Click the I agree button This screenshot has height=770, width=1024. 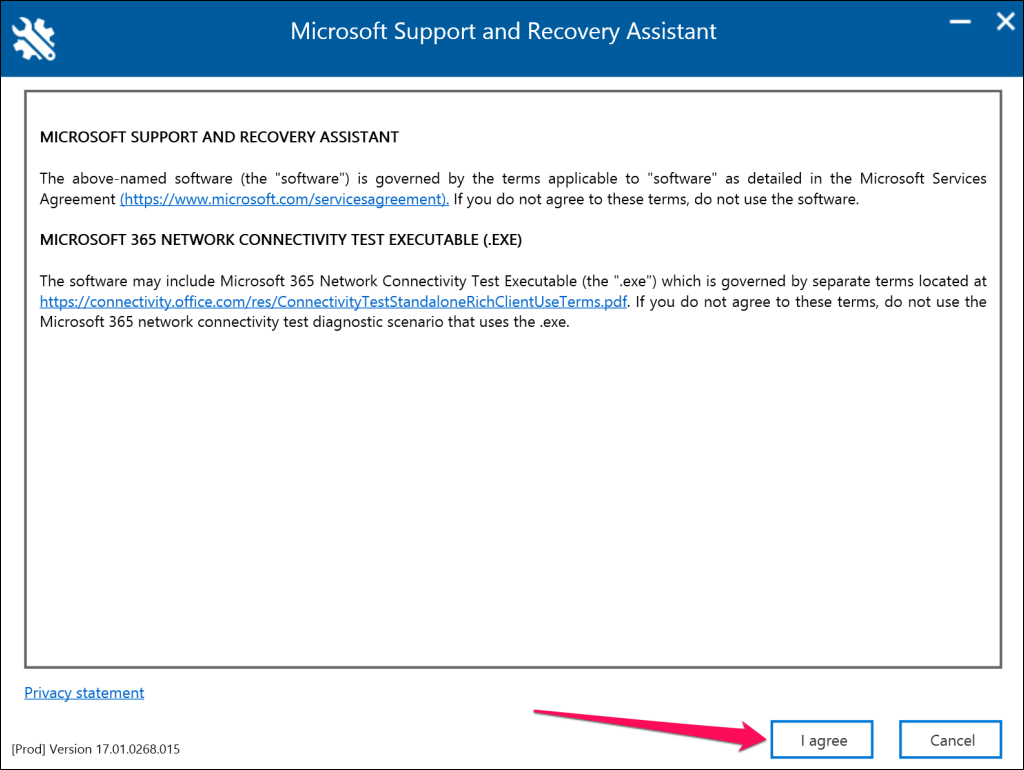coord(822,739)
